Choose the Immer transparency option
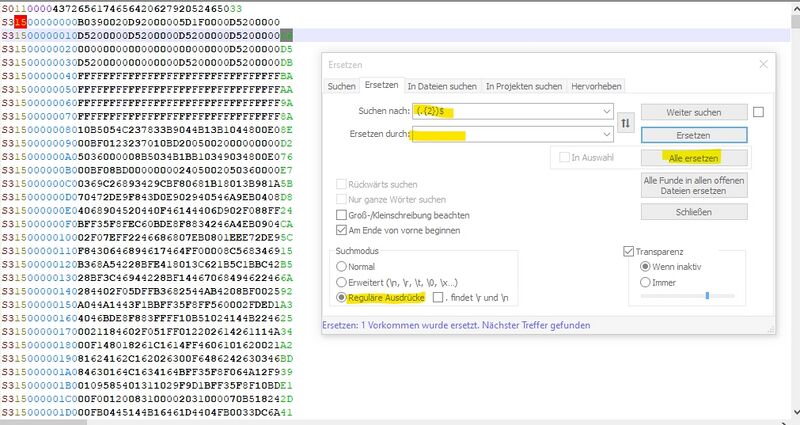This screenshot has width=800, height=425. tap(645, 282)
